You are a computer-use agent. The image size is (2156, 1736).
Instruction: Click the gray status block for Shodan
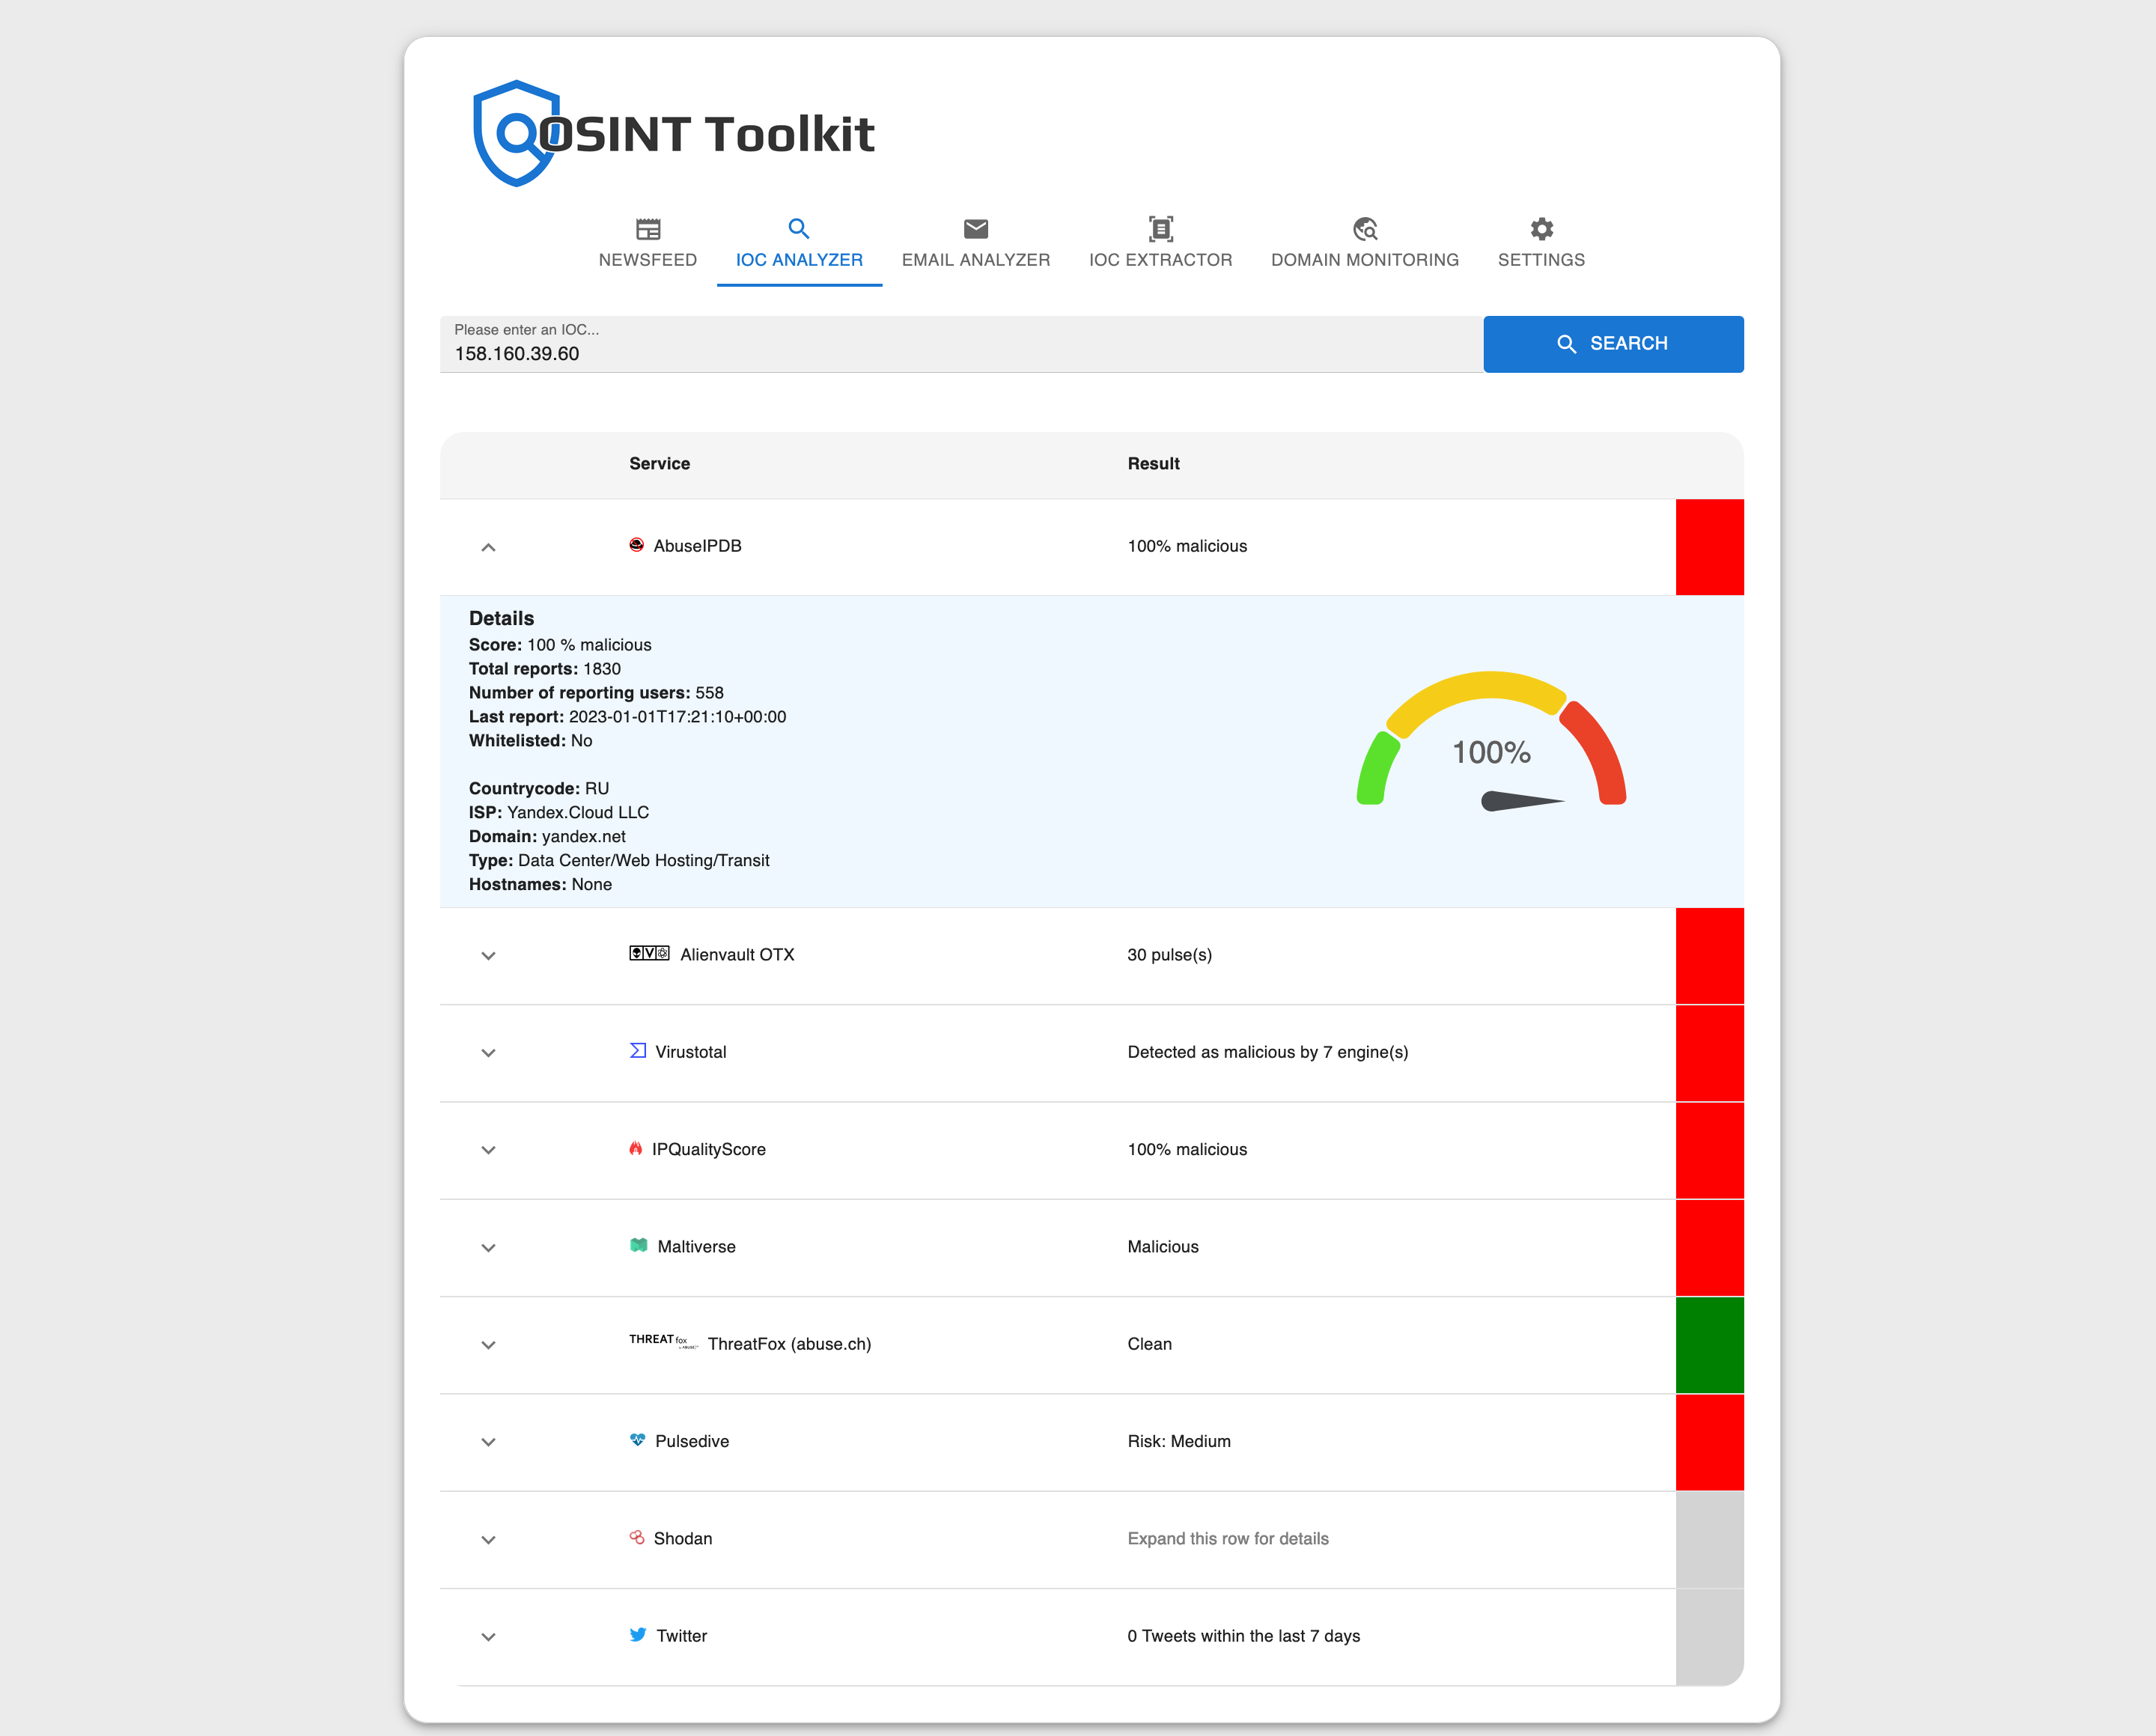pos(1709,1540)
